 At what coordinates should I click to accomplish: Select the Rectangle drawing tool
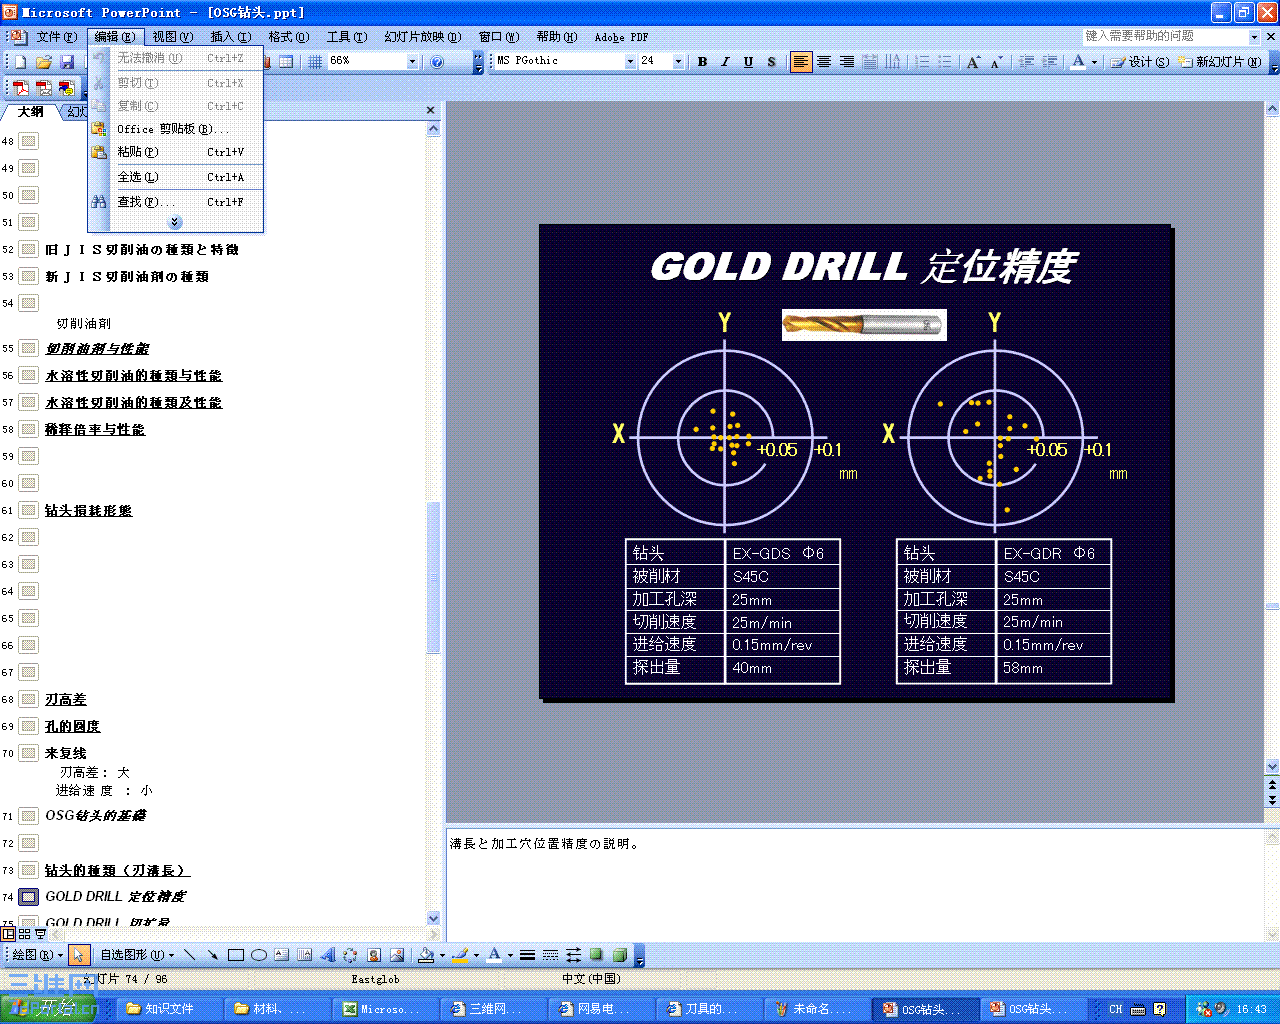click(x=236, y=955)
